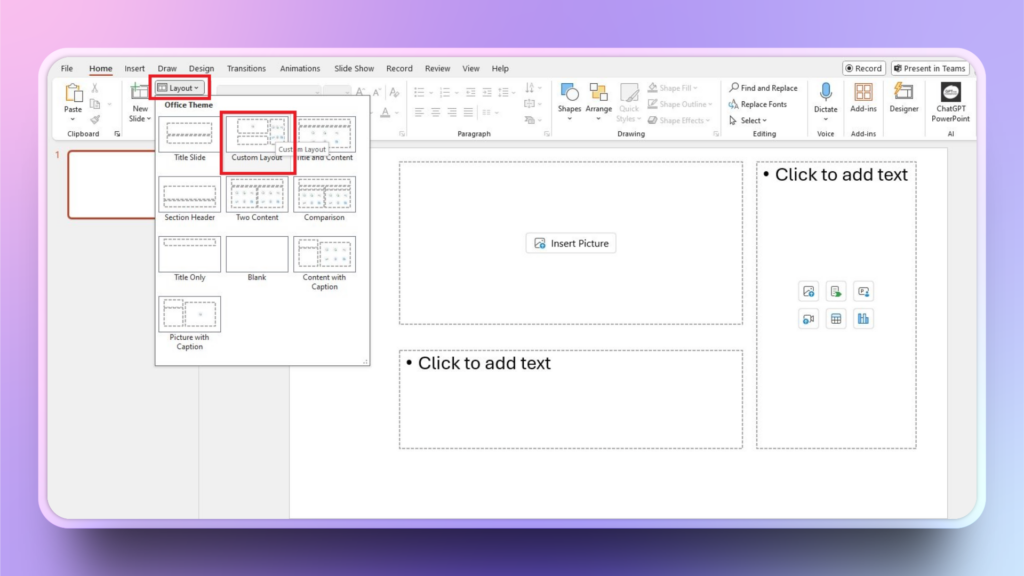This screenshot has width=1024, height=576.
Task: Click the Justify paragraph icon
Action: 468,112
